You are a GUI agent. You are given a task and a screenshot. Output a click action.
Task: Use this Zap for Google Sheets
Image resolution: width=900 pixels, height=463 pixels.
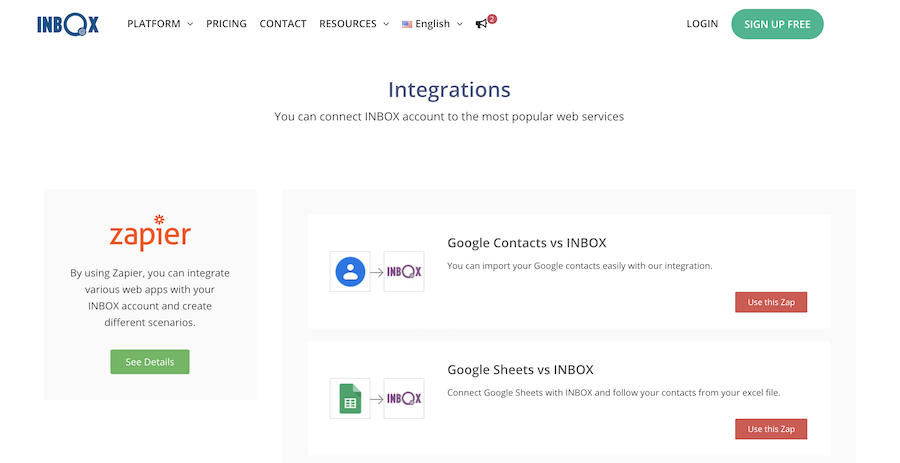click(x=771, y=429)
